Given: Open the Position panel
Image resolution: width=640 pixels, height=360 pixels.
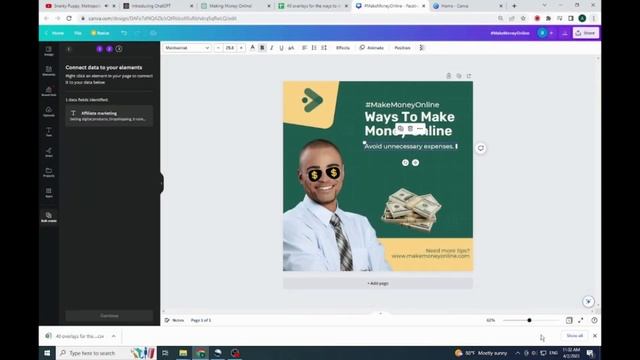Looking at the screenshot, I should pyautogui.click(x=402, y=48).
